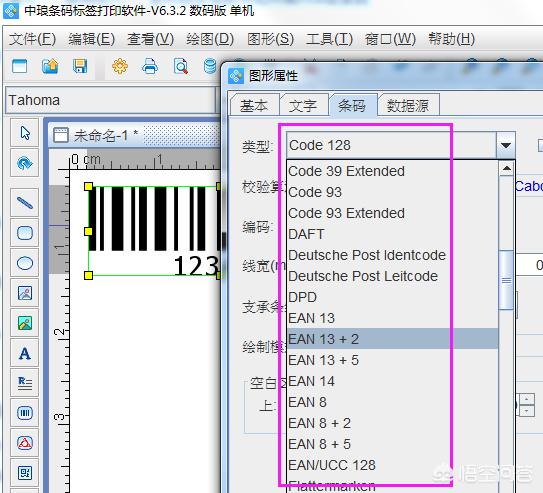Image resolution: width=543 pixels, height=493 pixels.
Task: Choose EAN/UCC 128 barcode type
Action: coord(392,465)
